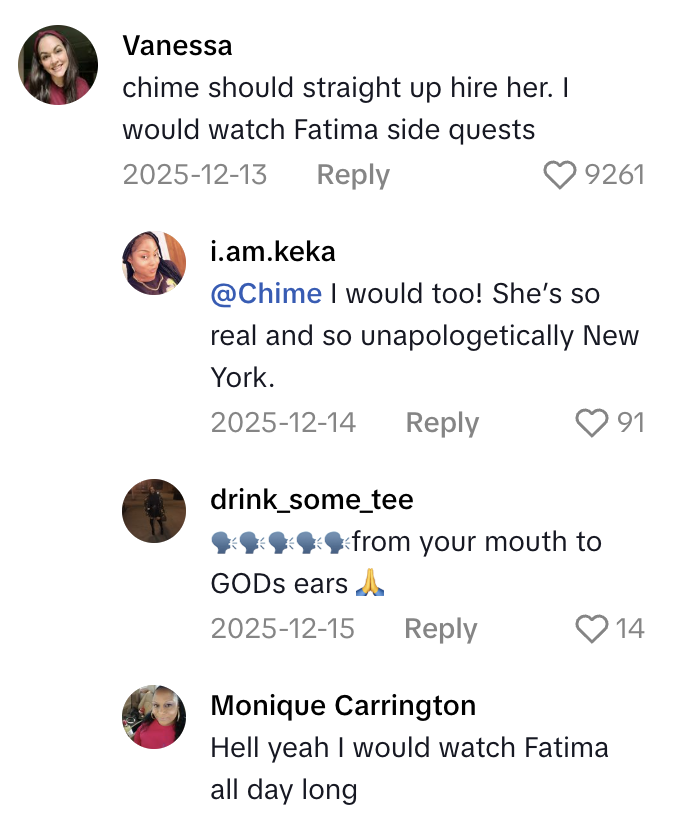
Task: Click the 14 likes count
Action: 630,629
